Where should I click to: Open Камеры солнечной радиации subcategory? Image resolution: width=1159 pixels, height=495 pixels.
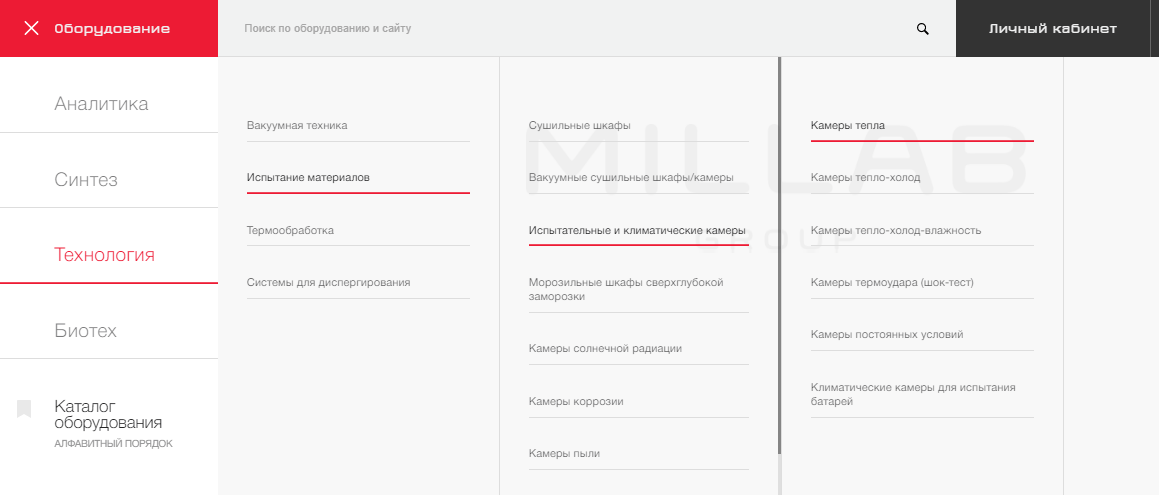pyautogui.click(x=605, y=349)
